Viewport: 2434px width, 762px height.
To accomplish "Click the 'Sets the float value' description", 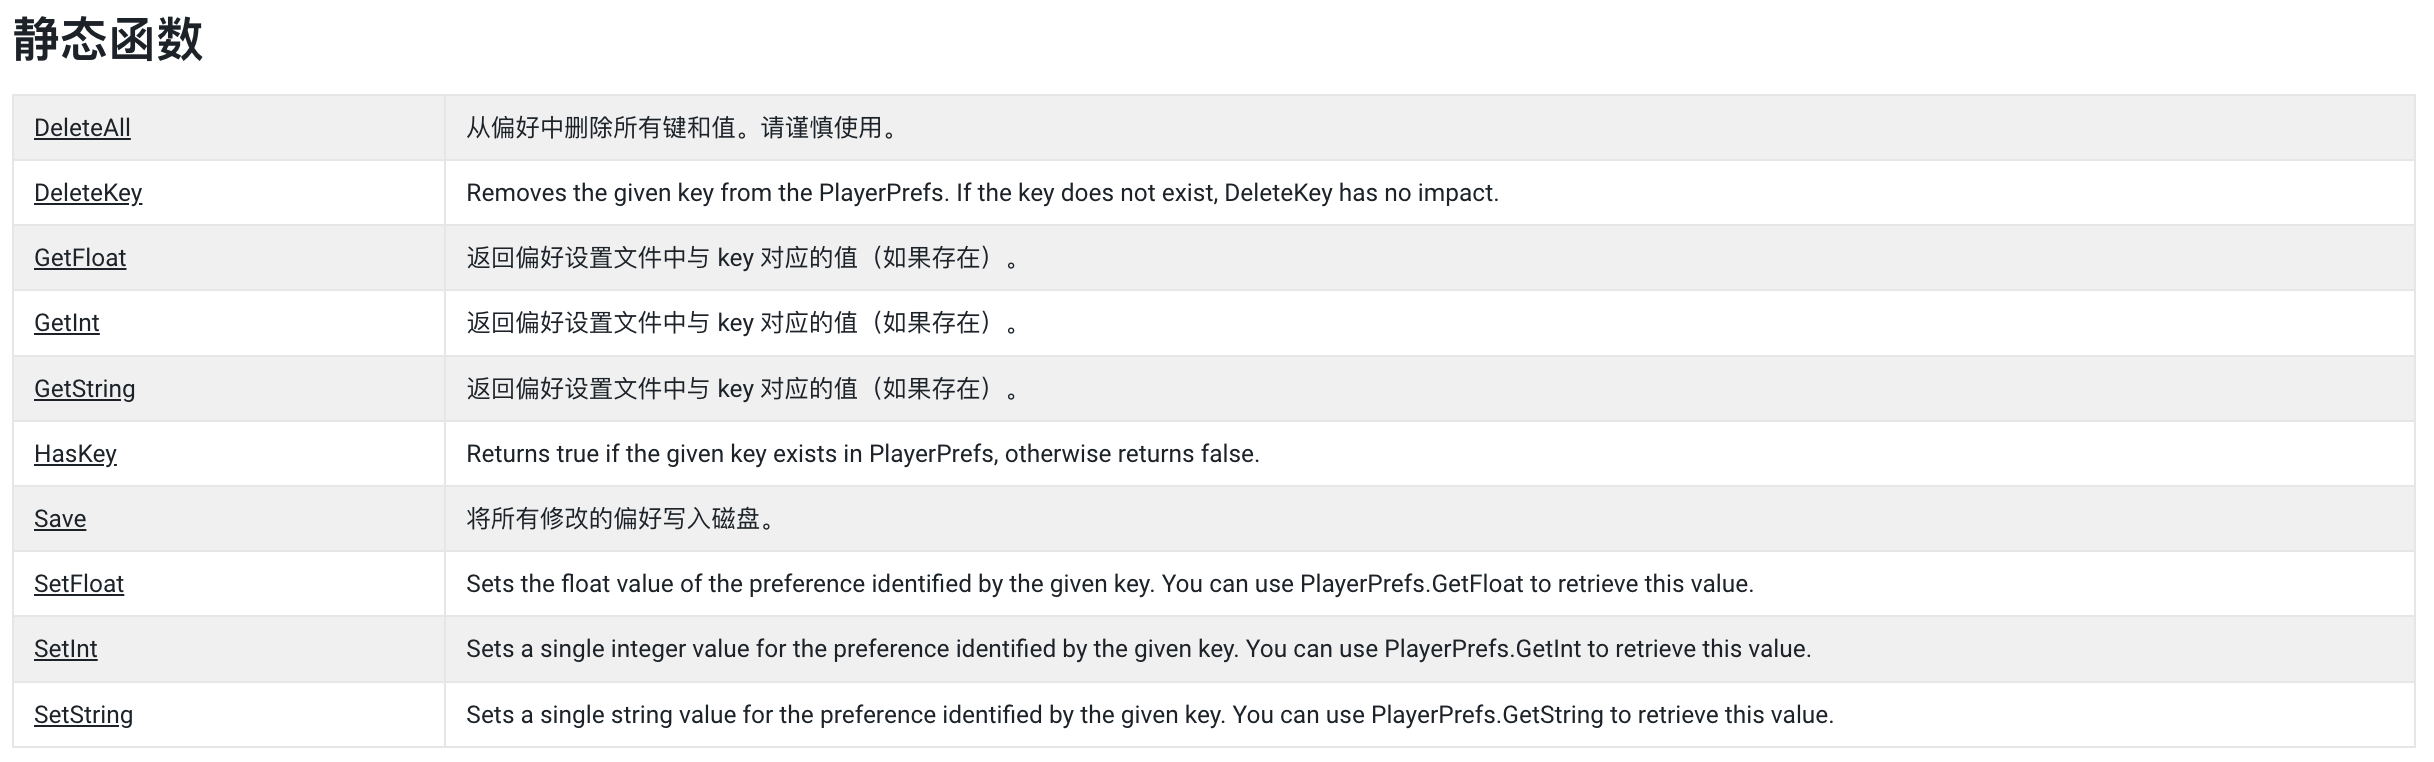I will [x=1109, y=584].
